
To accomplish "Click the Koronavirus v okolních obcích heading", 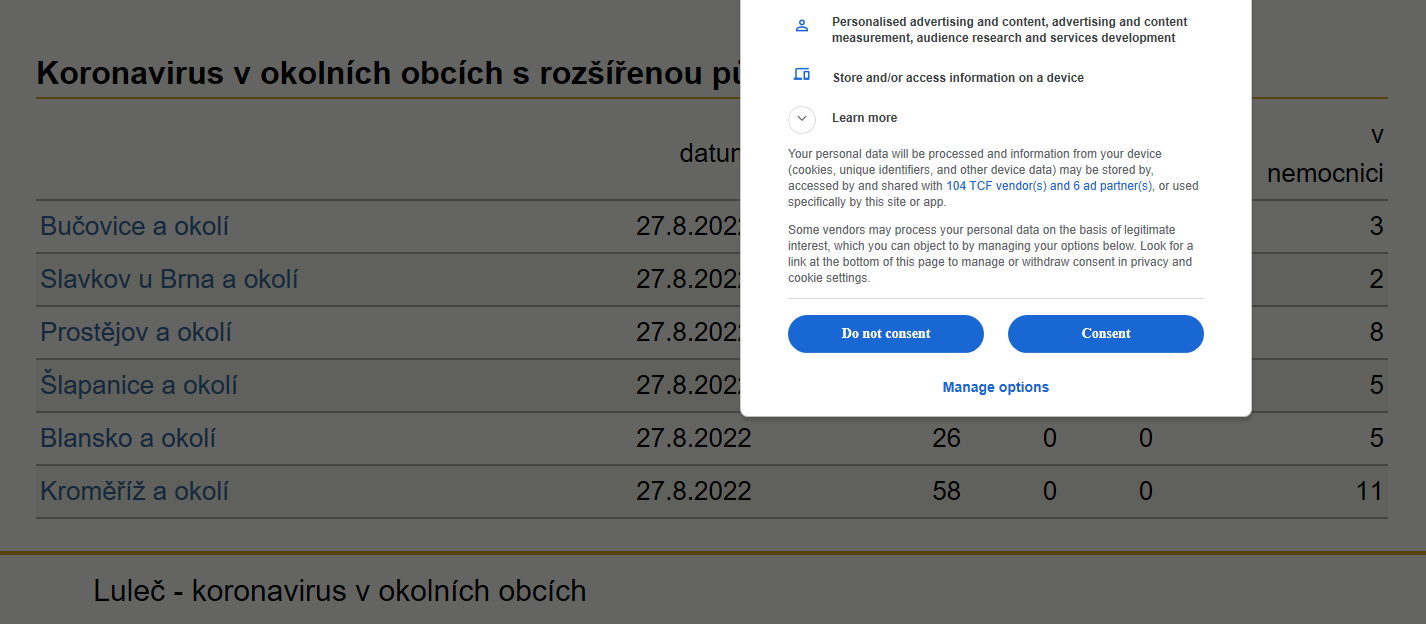I will tap(388, 73).
